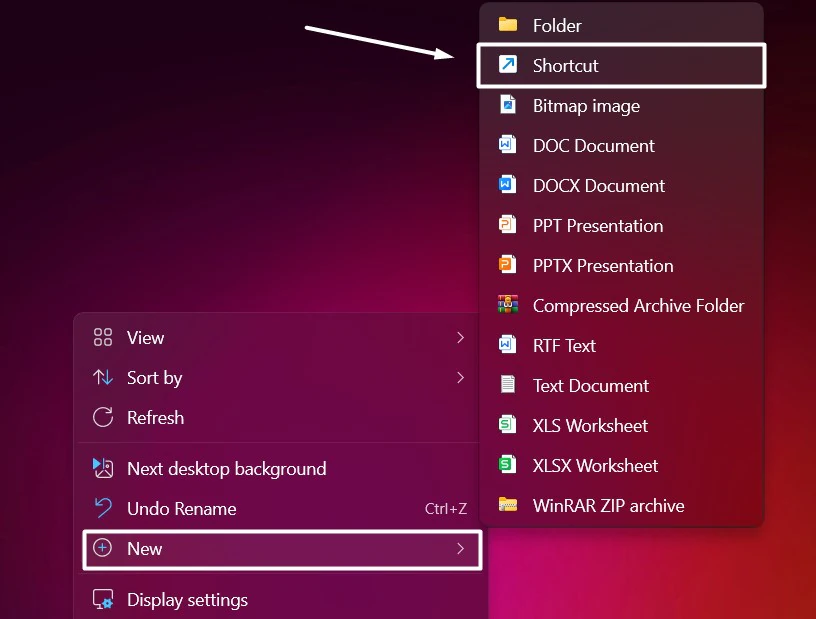Click the up-down arrows Sort by icon
The height and width of the screenshot is (619, 816).
click(x=103, y=377)
